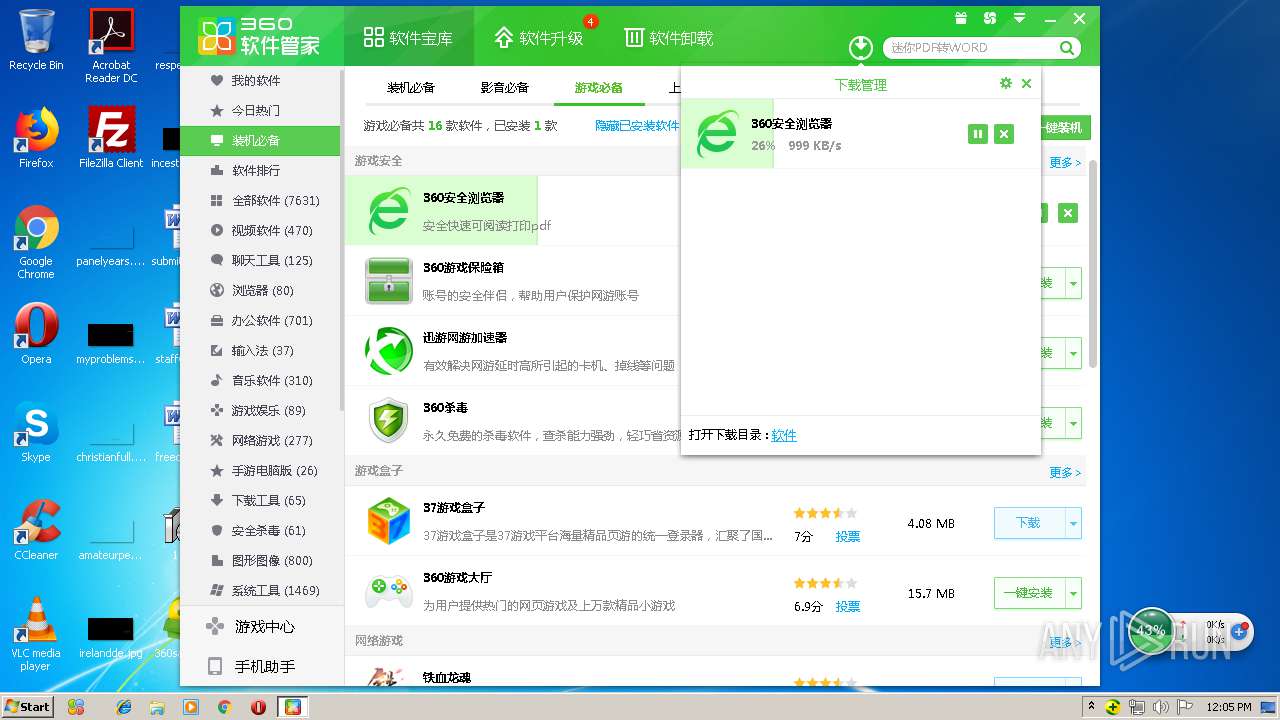Select 装机必备 in sidebar
This screenshot has width=1280, height=720.
click(260, 141)
